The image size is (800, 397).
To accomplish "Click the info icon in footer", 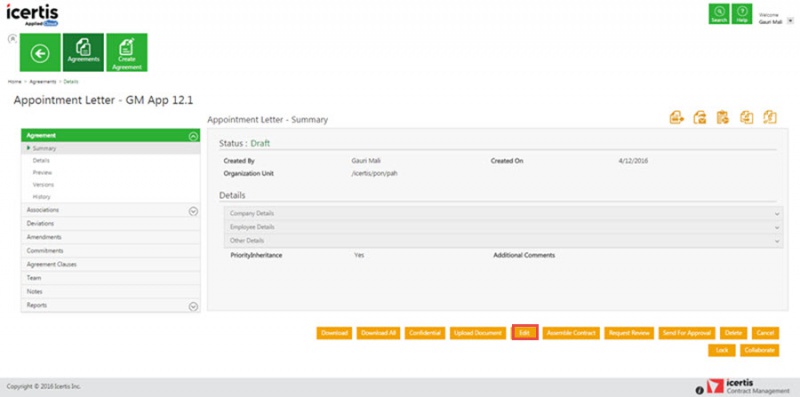I will pyautogui.click(x=699, y=390).
